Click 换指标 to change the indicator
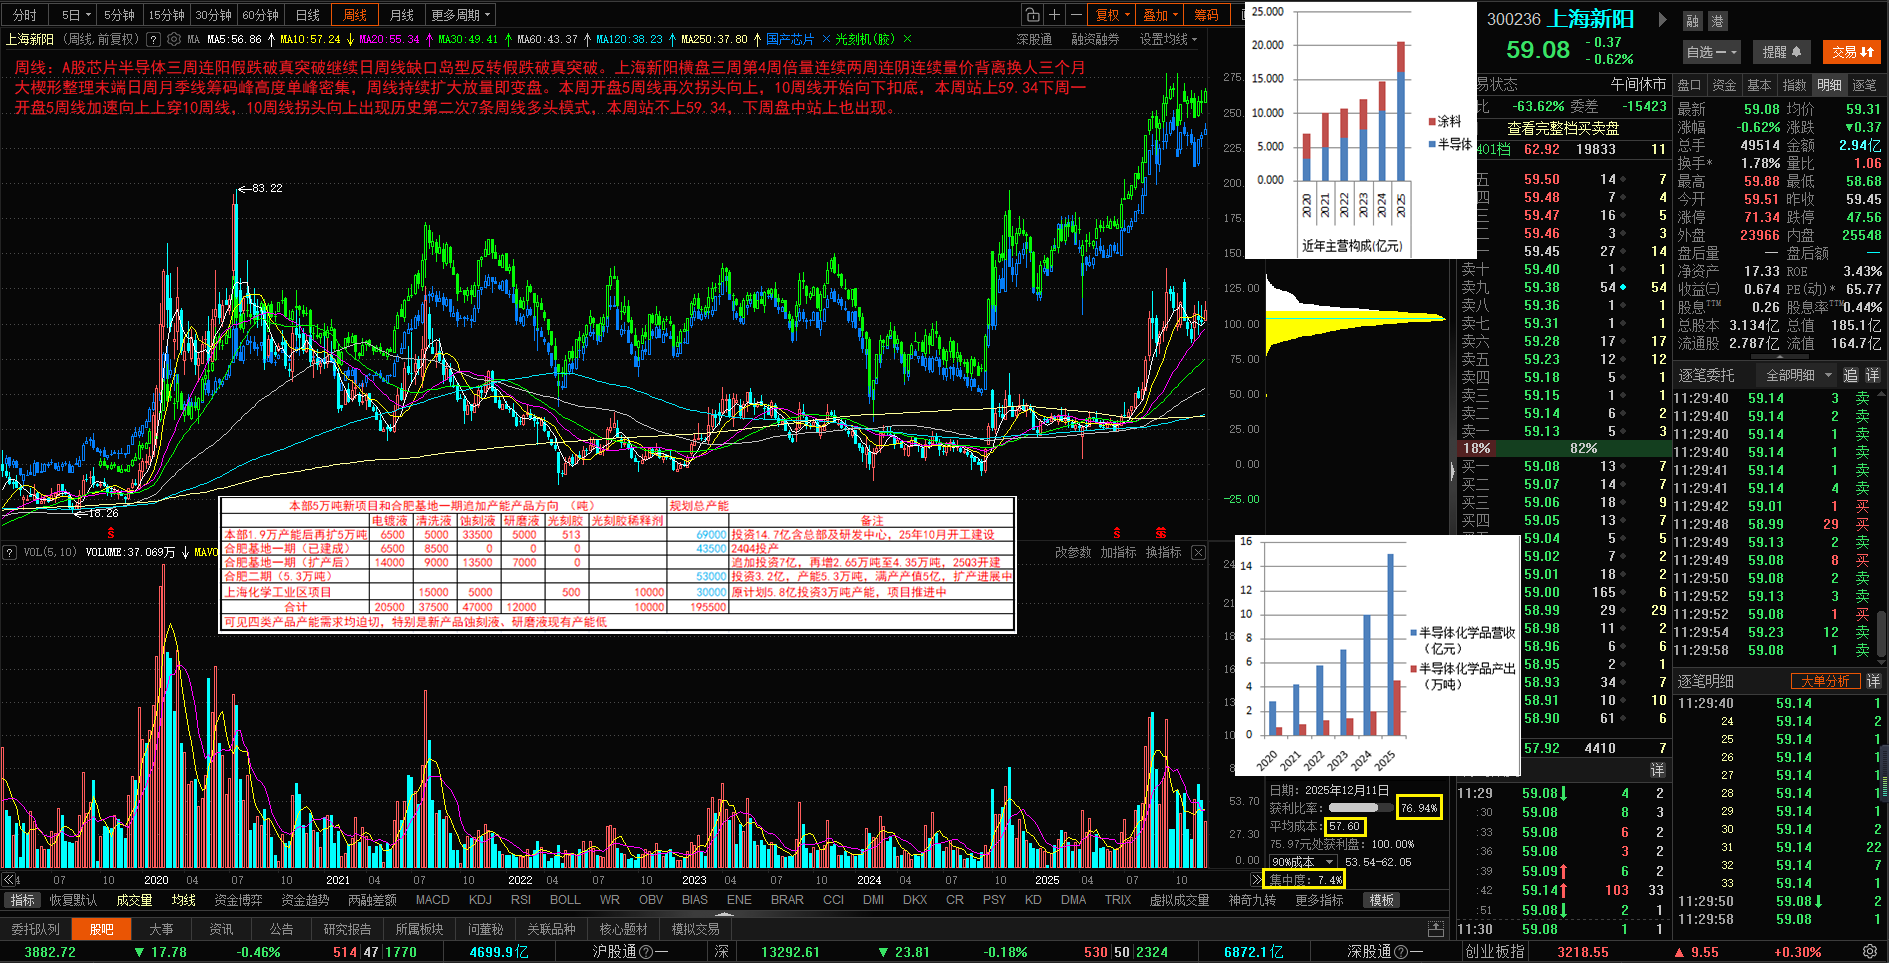The image size is (1889, 963). pyautogui.click(x=1163, y=552)
